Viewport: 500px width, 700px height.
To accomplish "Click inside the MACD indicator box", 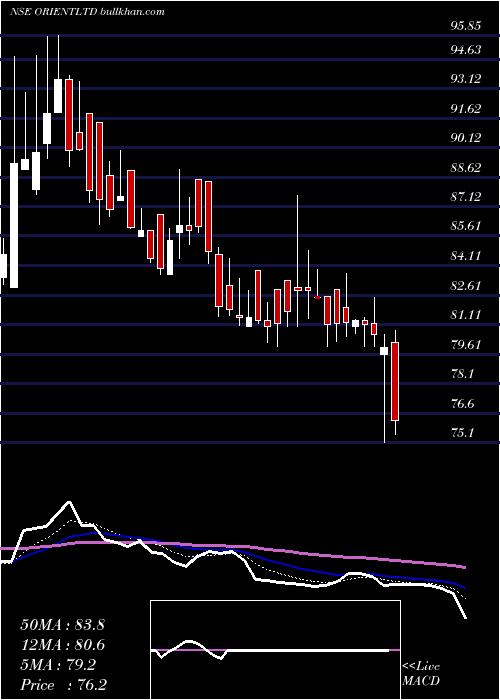I will (x=275, y=650).
